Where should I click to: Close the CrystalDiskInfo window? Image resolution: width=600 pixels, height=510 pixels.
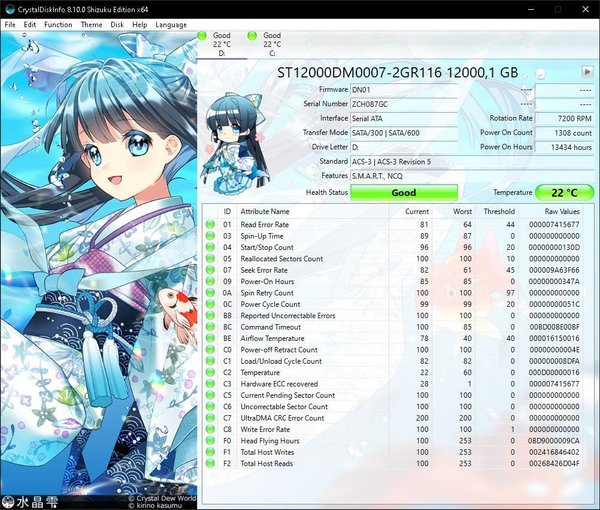coord(585,9)
